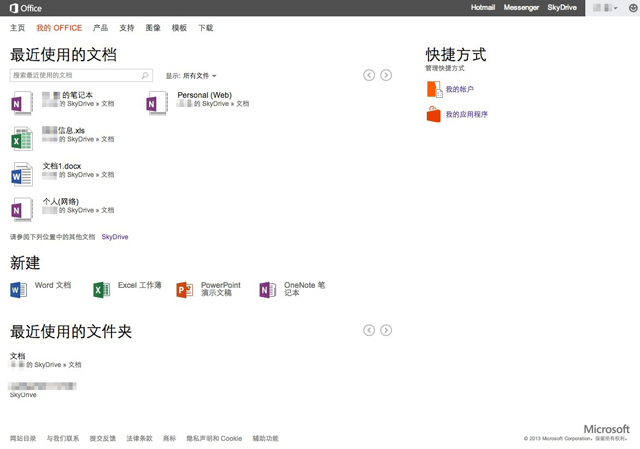Switch to the 模板 tab

click(179, 28)
